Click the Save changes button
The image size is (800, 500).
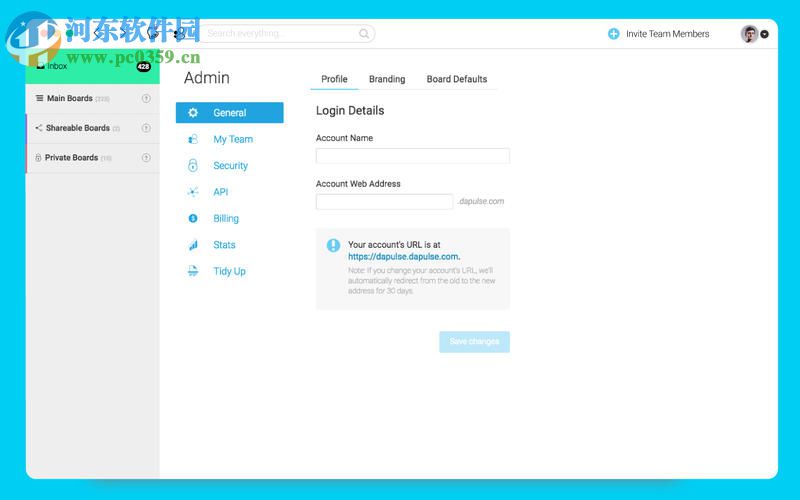coord(474,342)
